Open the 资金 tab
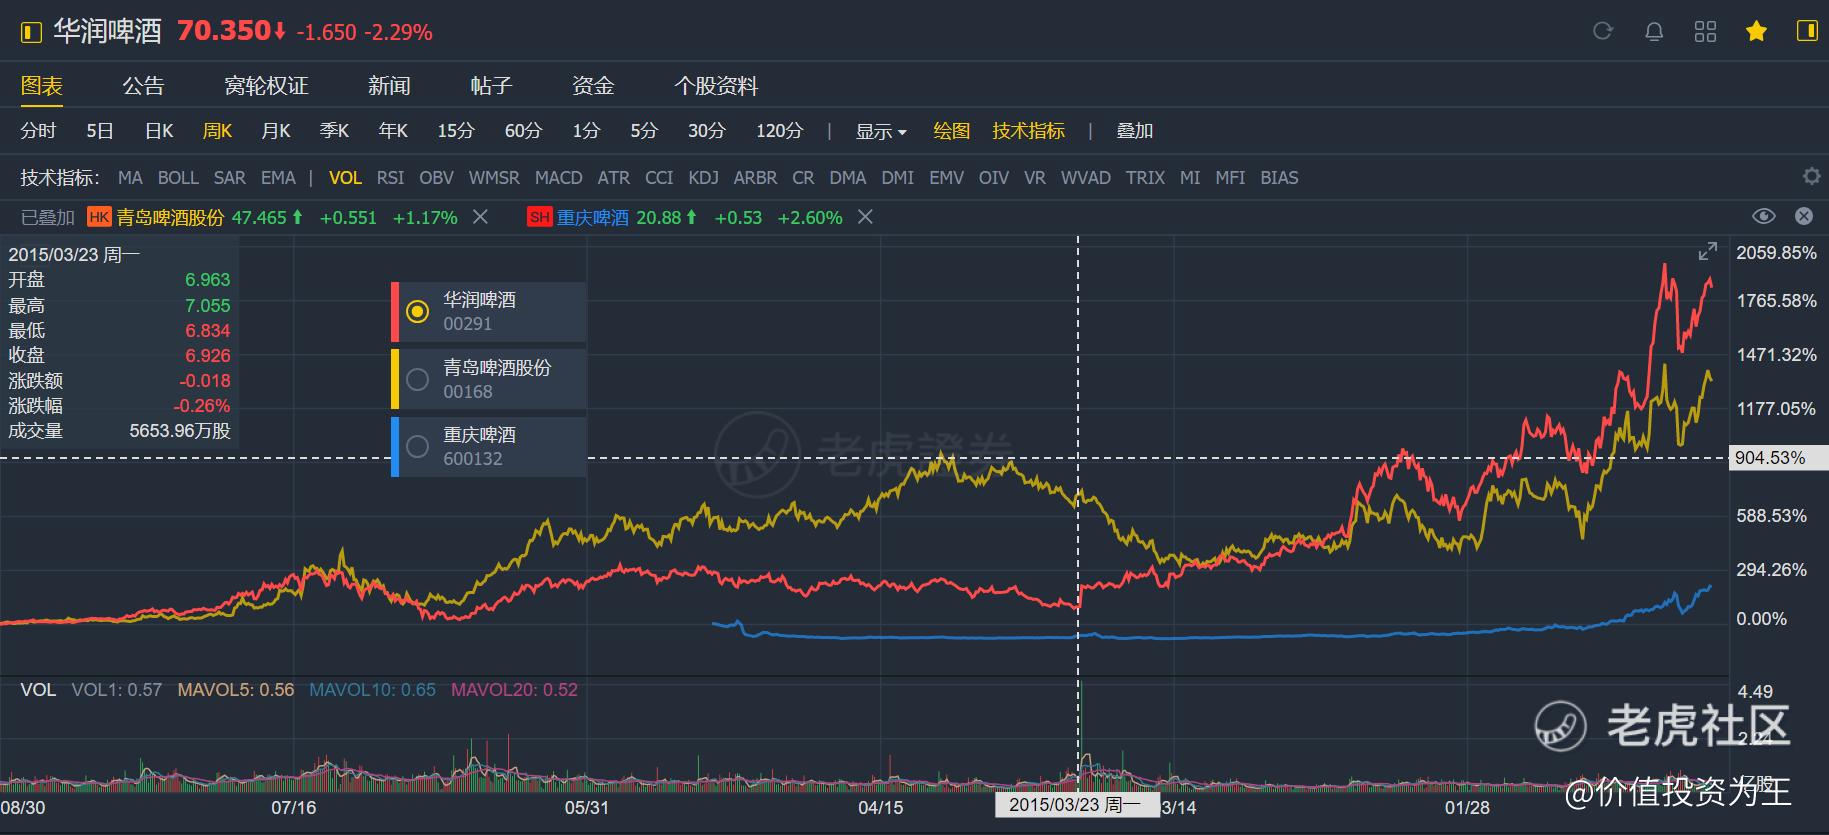This screenshot has height=835, width=1829. (x=593, y=86)
